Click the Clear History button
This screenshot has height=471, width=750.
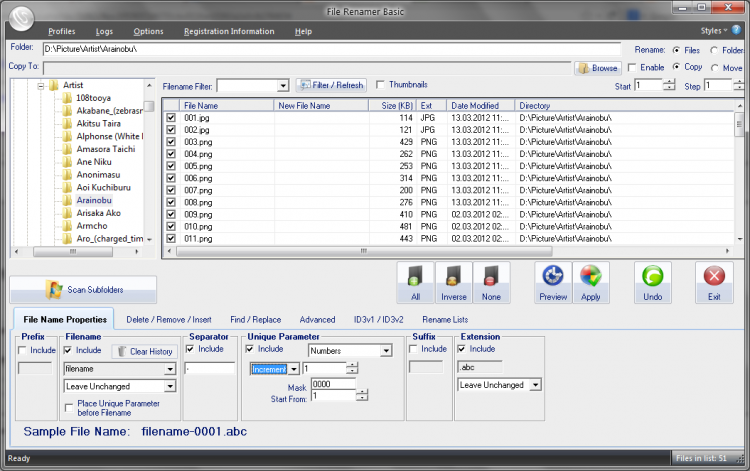tap(144, 351)
